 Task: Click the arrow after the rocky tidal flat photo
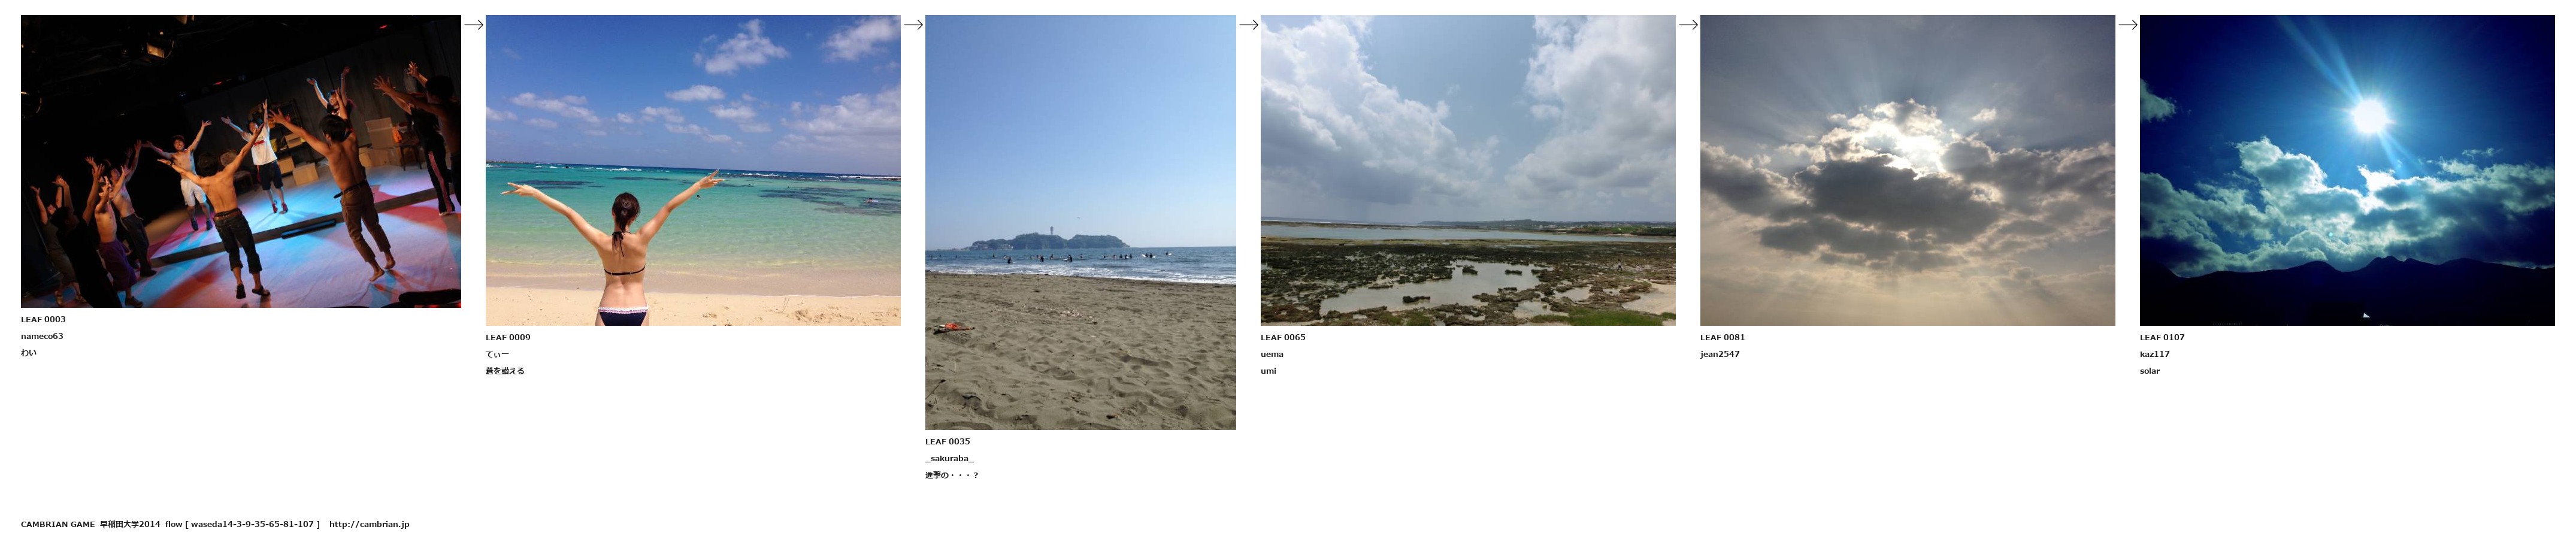(x=1688, y=25)
